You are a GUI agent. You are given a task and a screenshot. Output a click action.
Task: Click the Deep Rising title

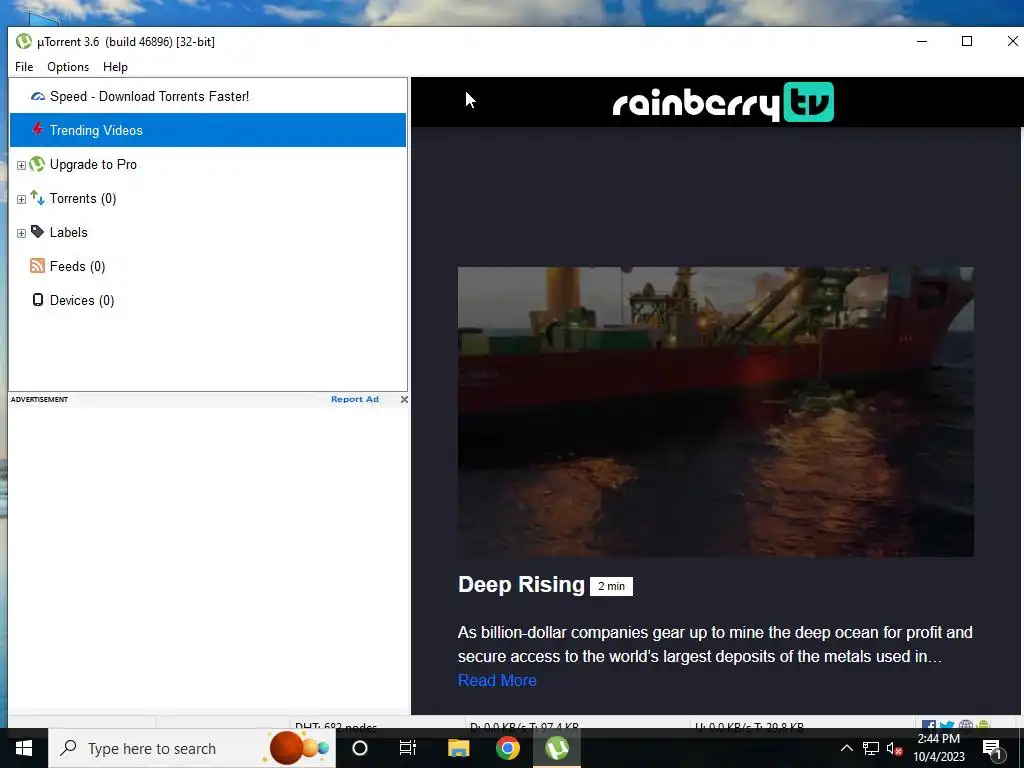tap(521, 584)
